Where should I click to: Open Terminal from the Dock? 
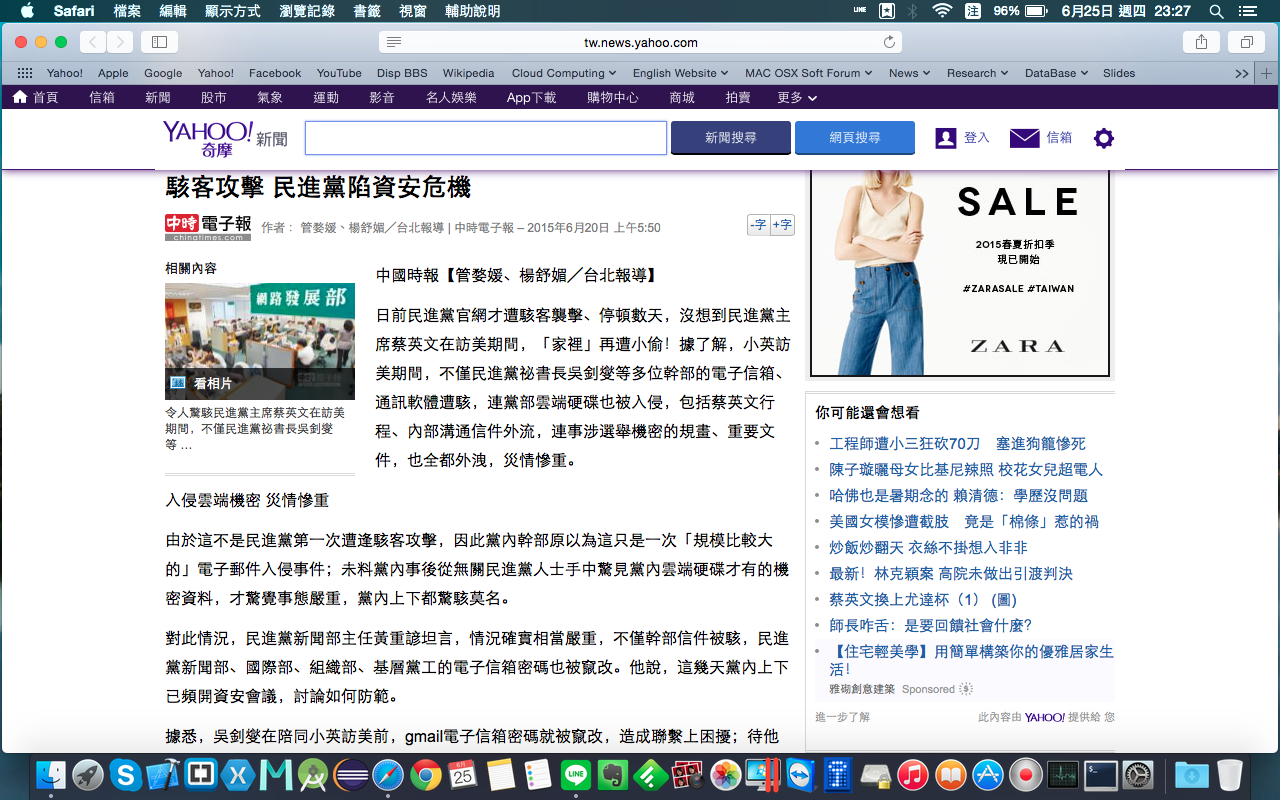1101,775
